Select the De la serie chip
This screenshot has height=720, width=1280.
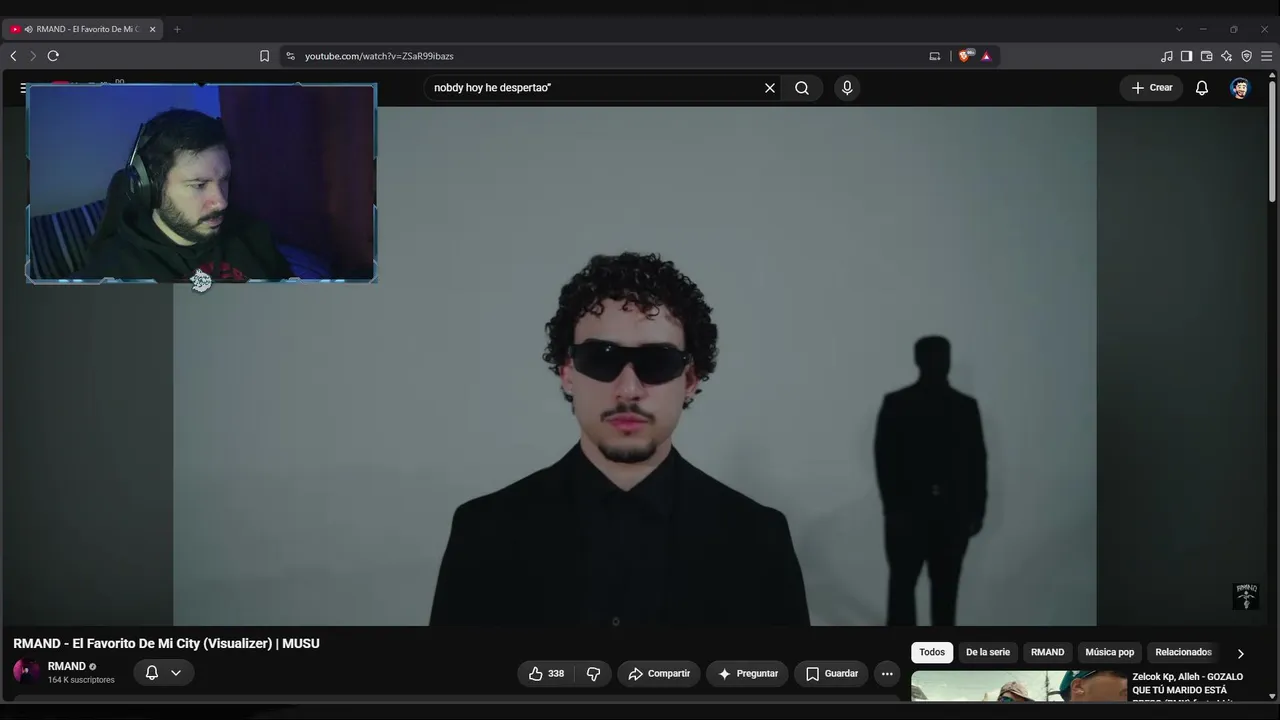[988, 652]
